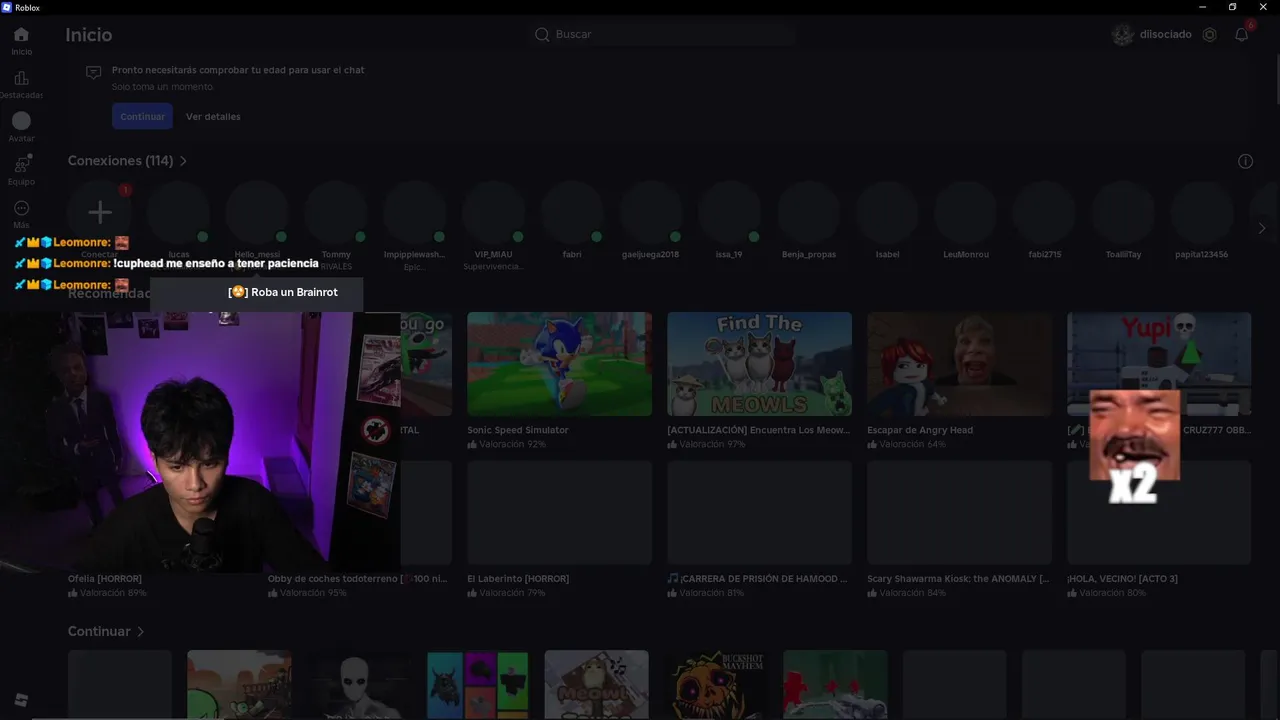Open friend ToalliTay avatar
This screenshot has width=1280, height=720.
pos(1123,212)
